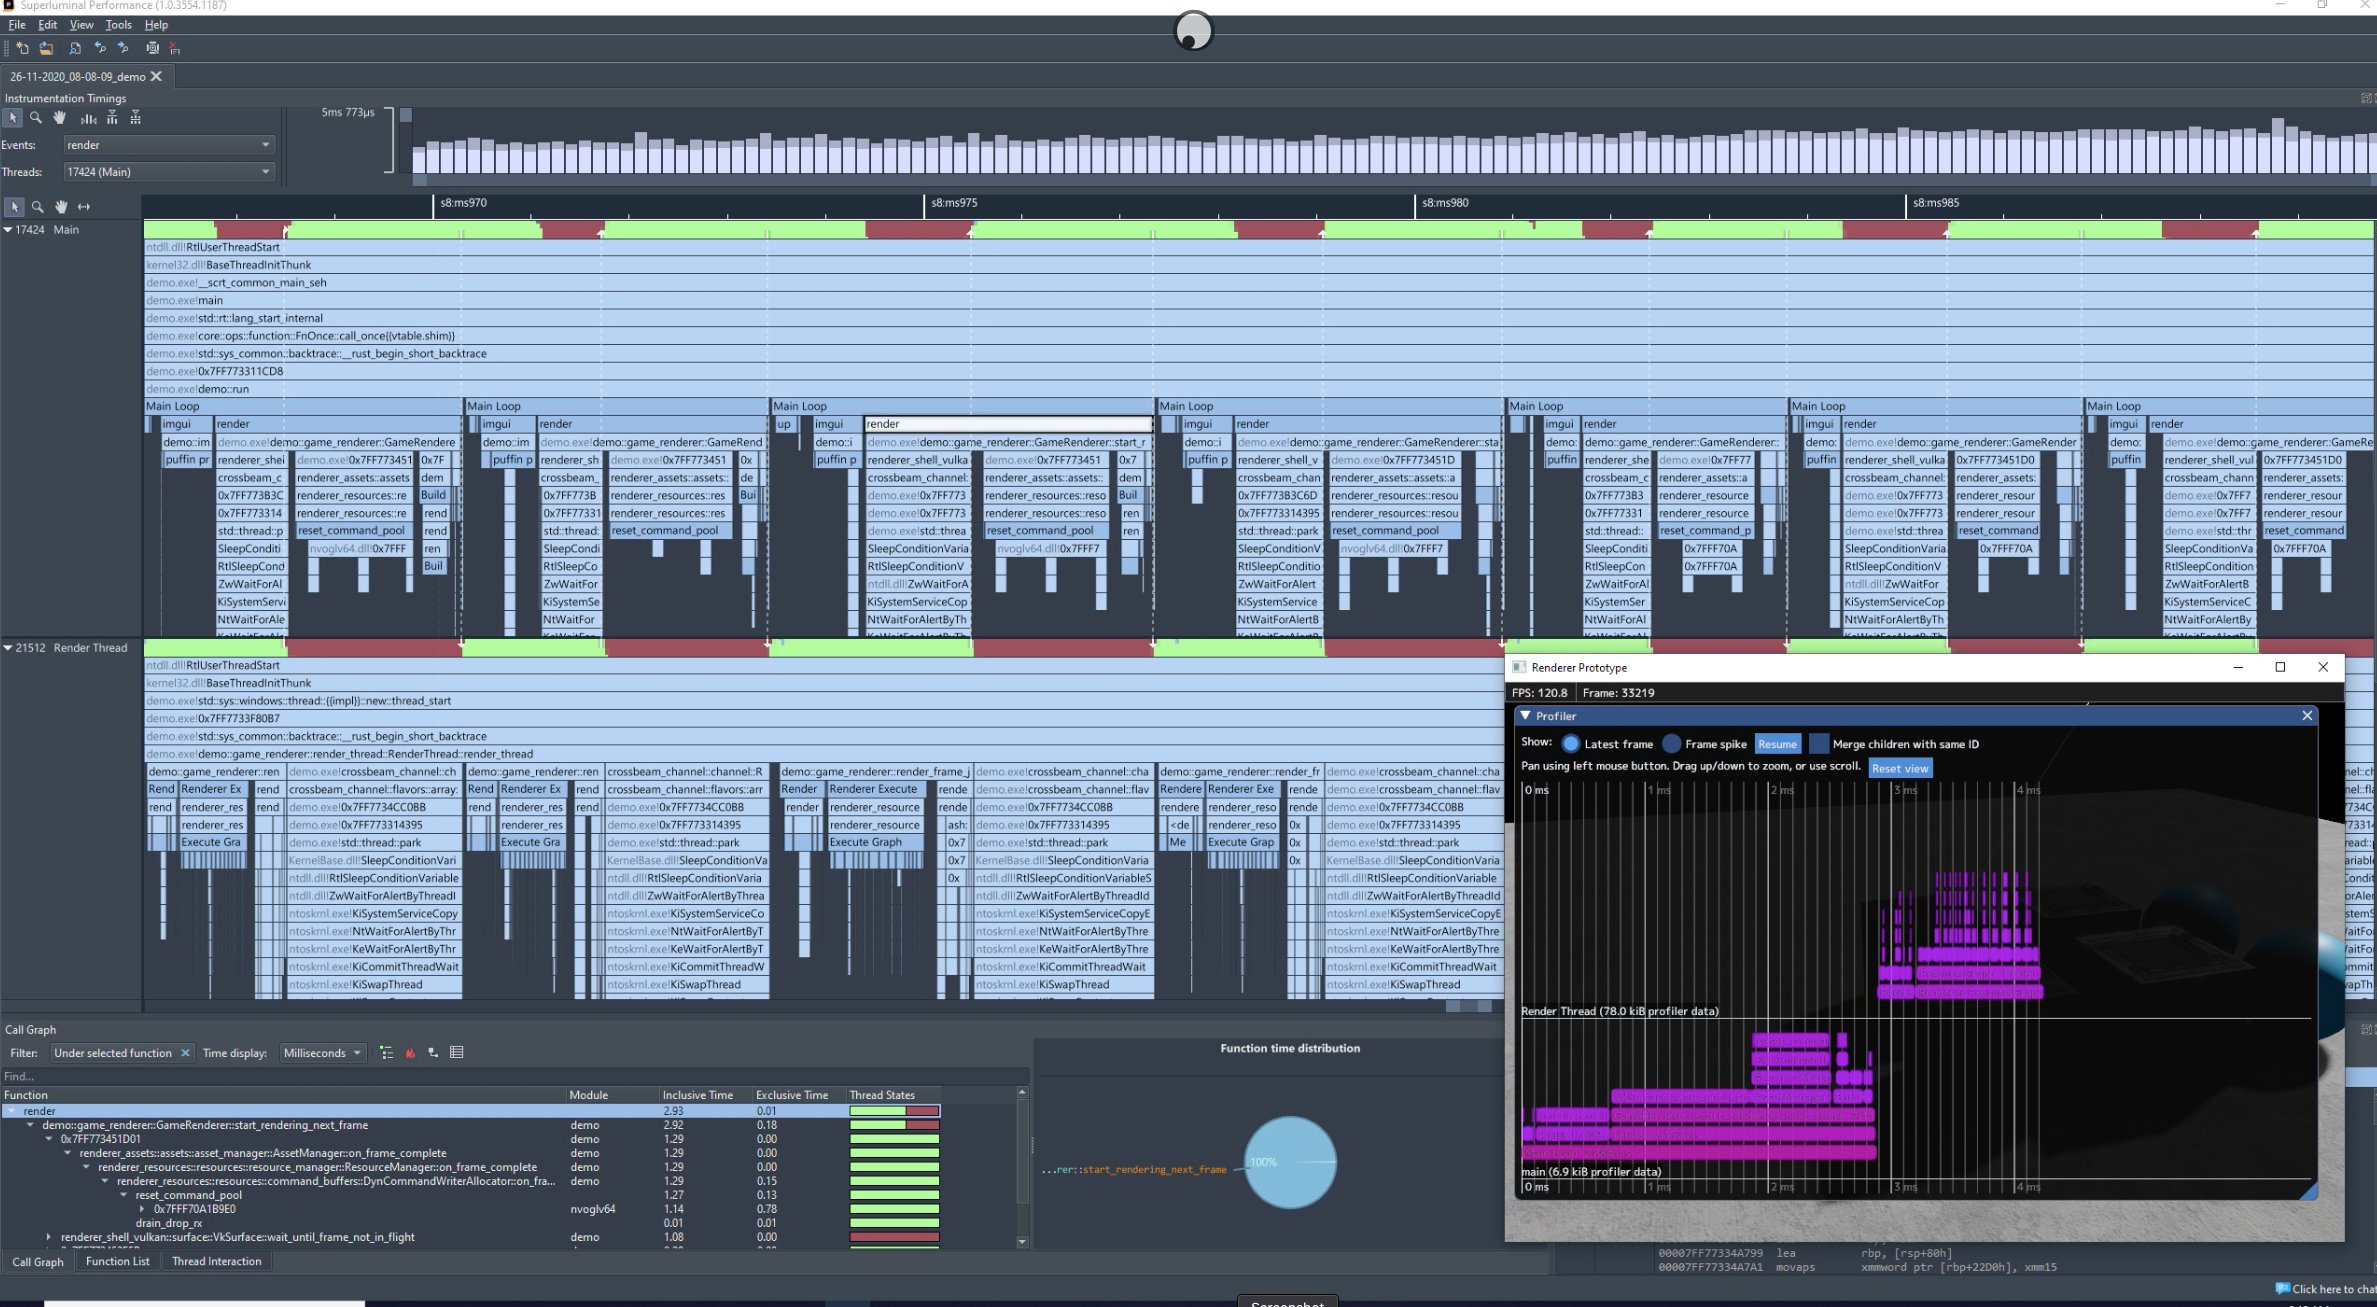
Task: Click the tree view icon beside Milliseconds
Action: (387, 1053)
